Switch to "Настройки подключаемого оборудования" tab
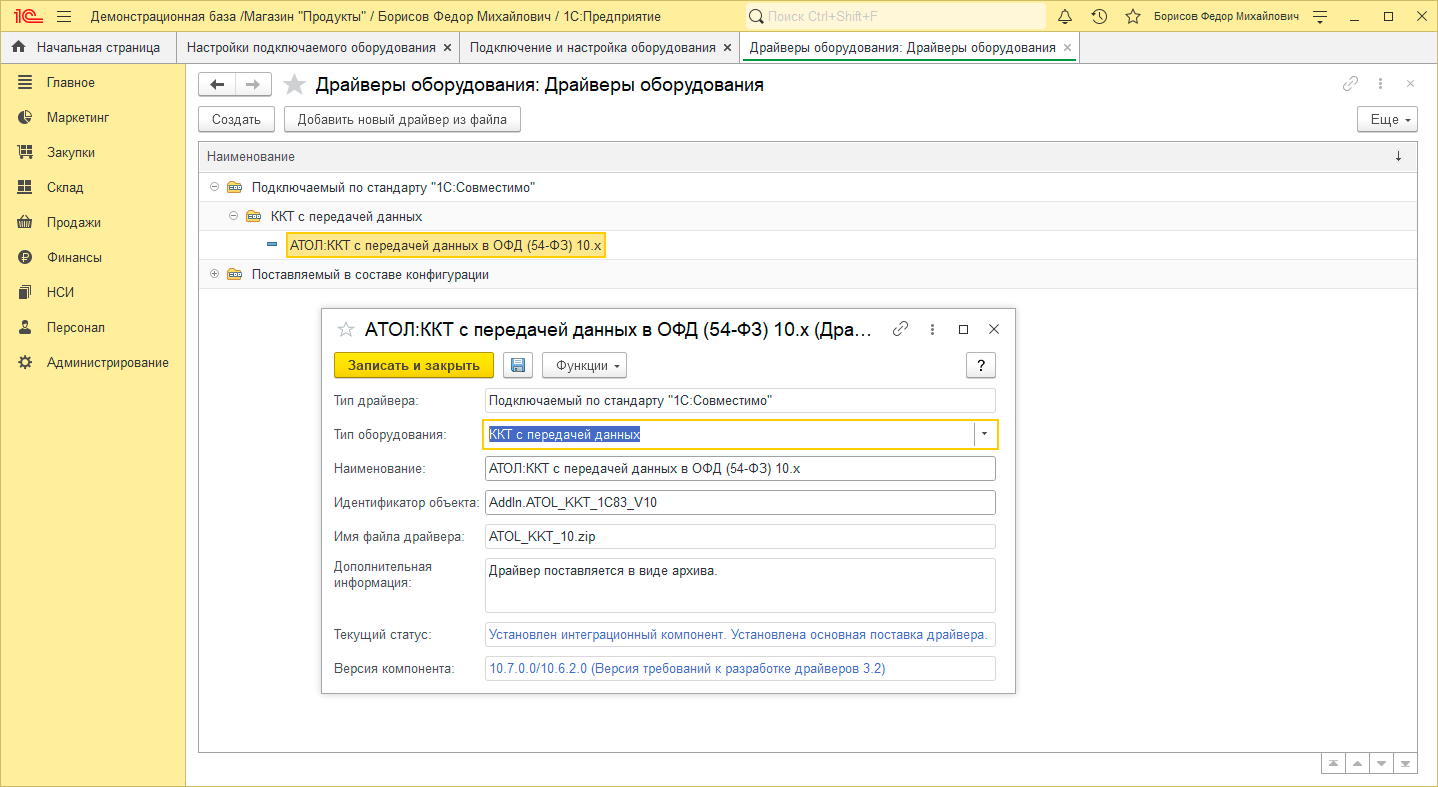Image resolution: width=1438 pixels, height=787 pixels. tap(310, 47)
